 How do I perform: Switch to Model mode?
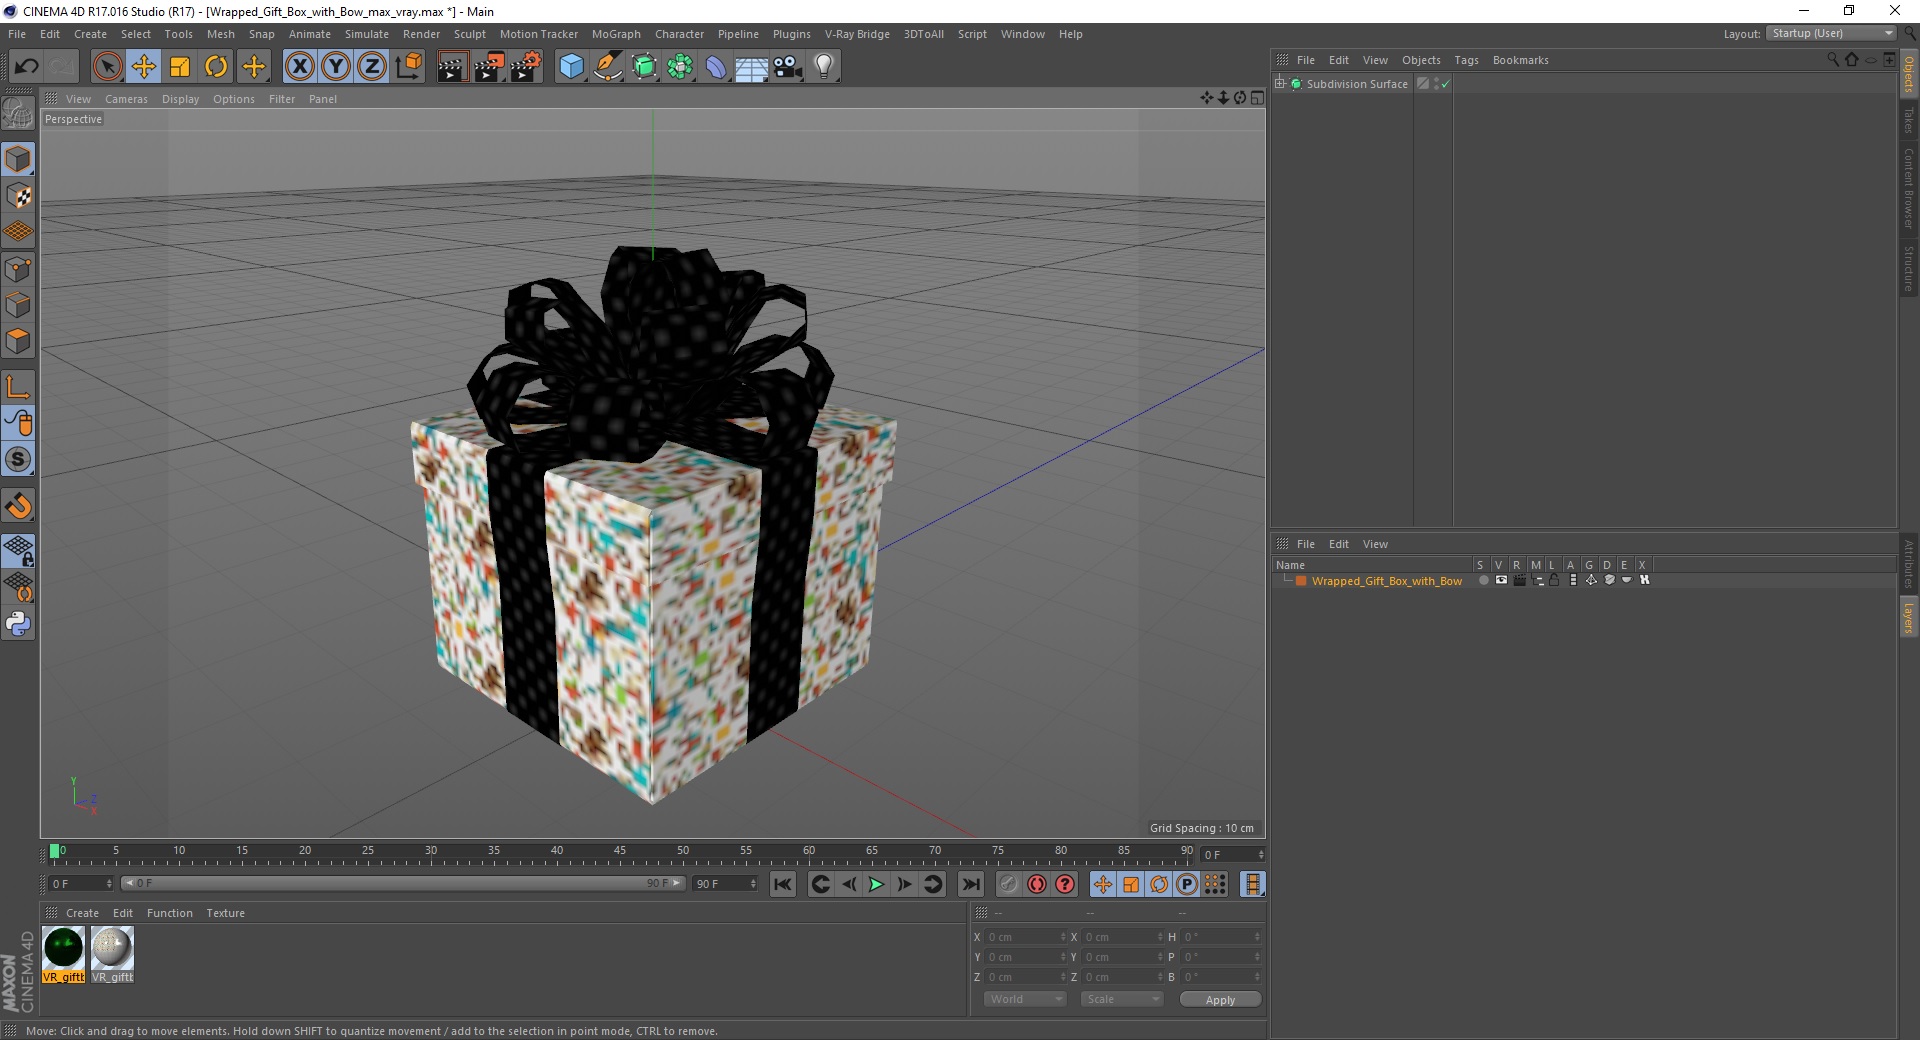pyautogui.click(x=18, y=159)
